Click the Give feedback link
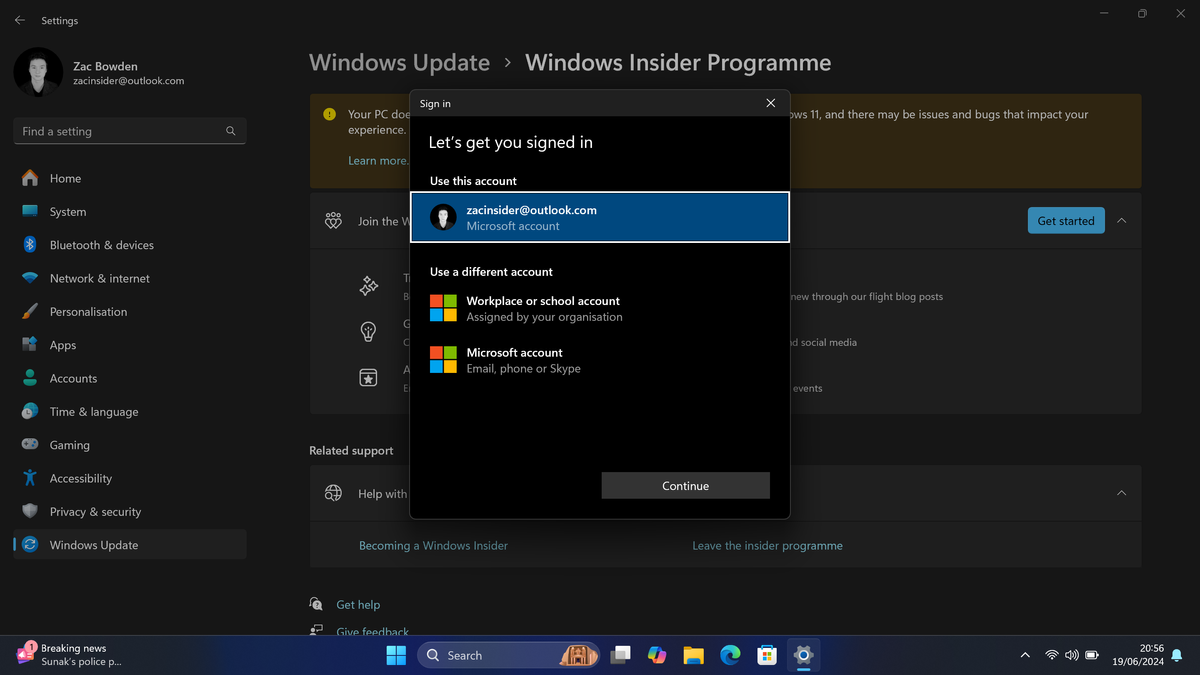 coord(372,632)
